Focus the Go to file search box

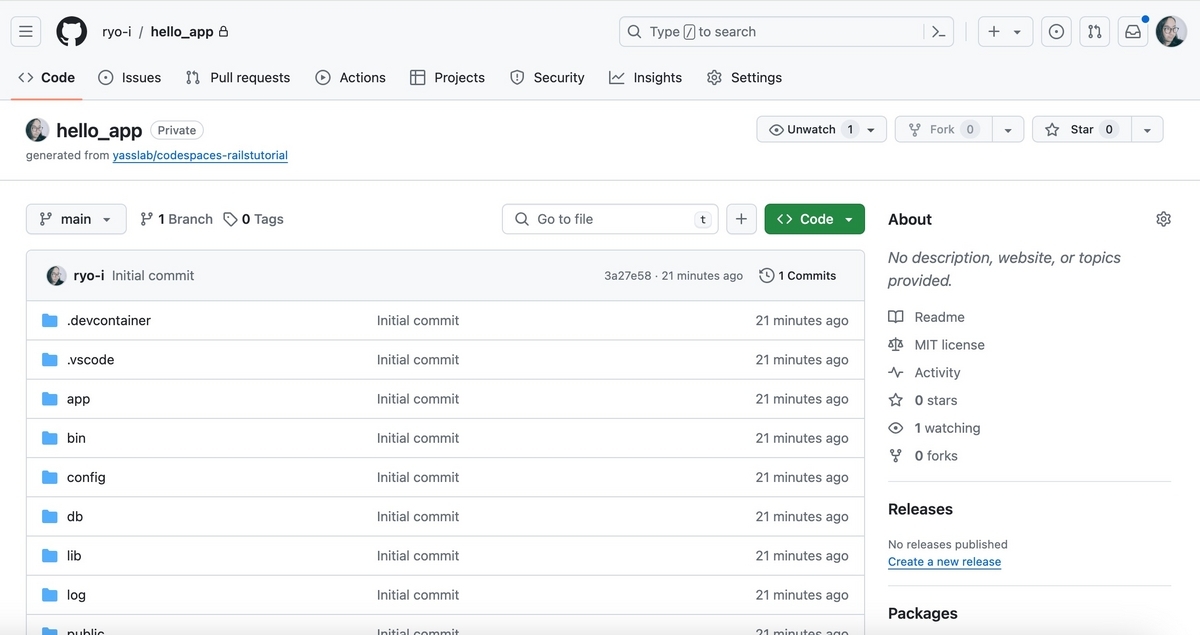pyautogui.click(x=610, y=219)
